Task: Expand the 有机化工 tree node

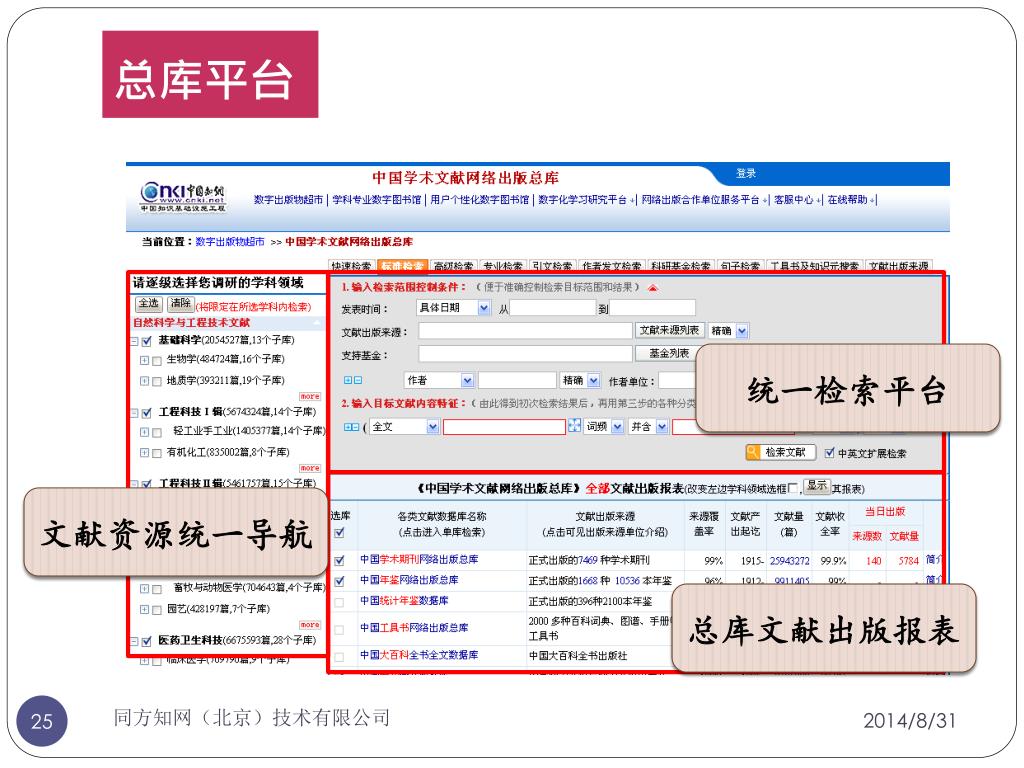Action: pos(144,453)
